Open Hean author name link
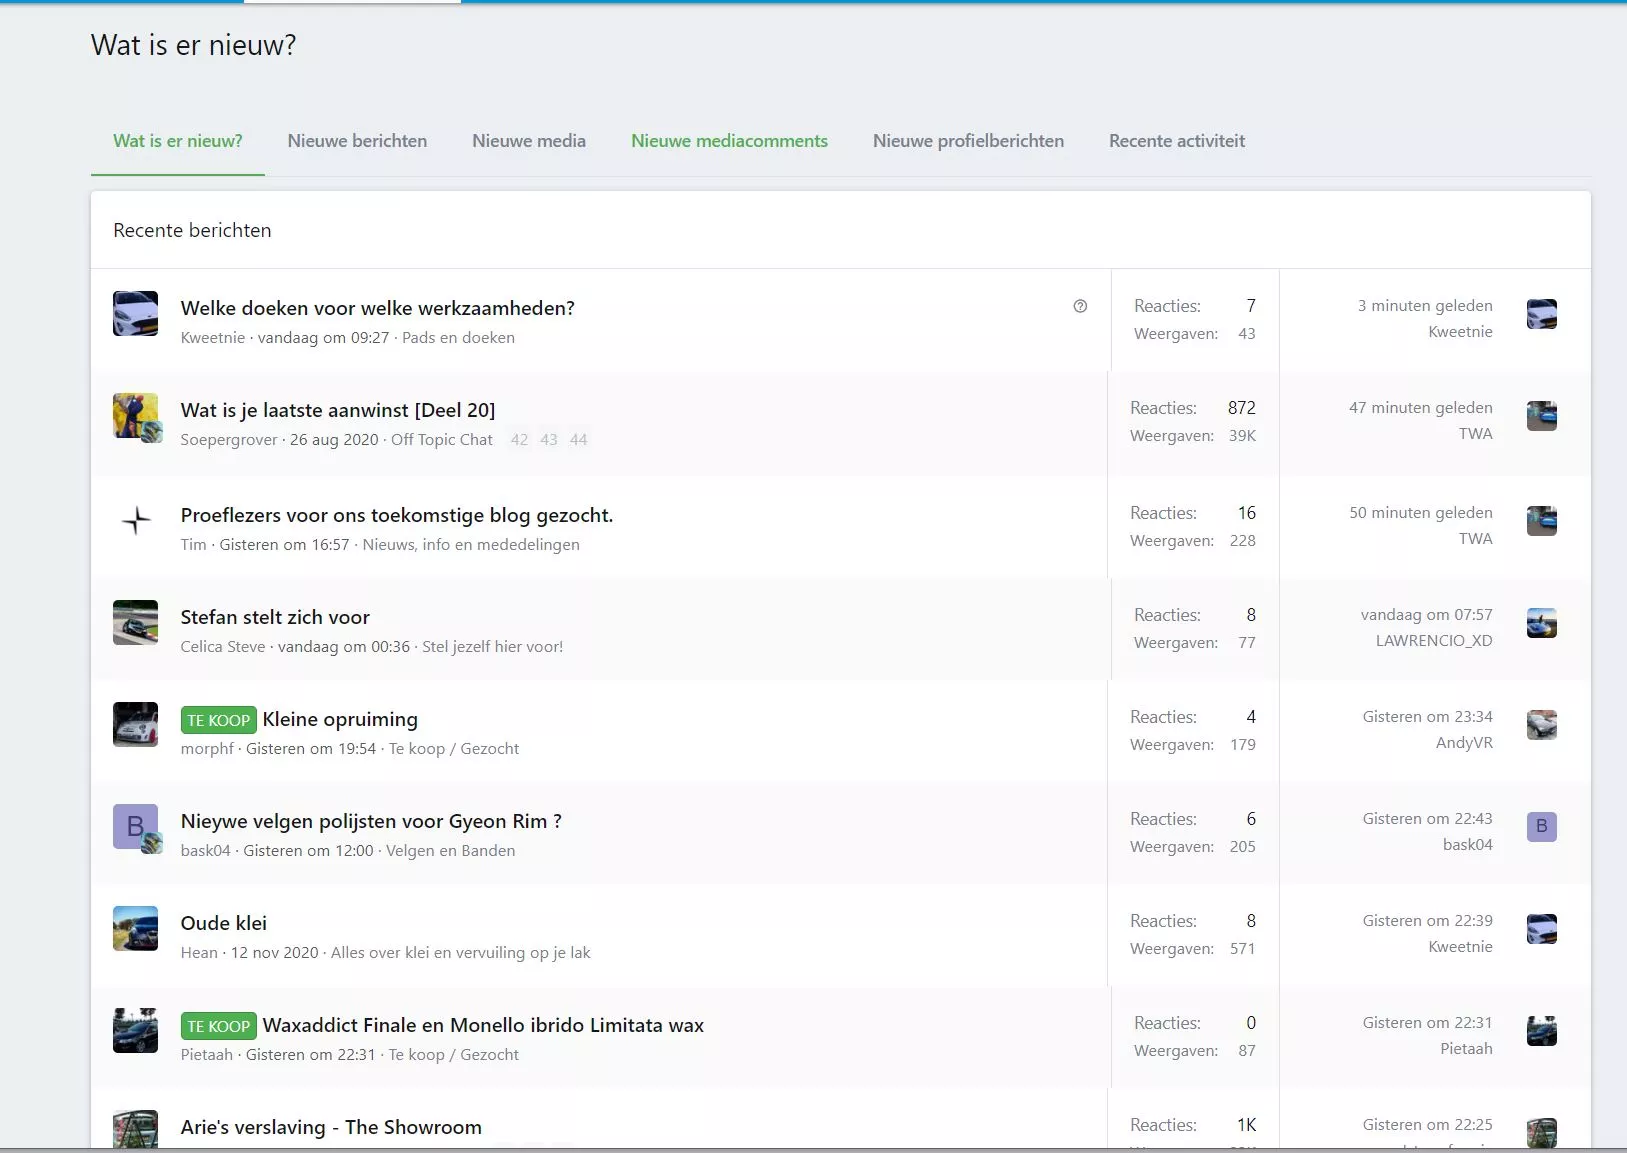The height and width of the screenshot is (1153, 1627). pyautogui.click(x=199, y=953)
